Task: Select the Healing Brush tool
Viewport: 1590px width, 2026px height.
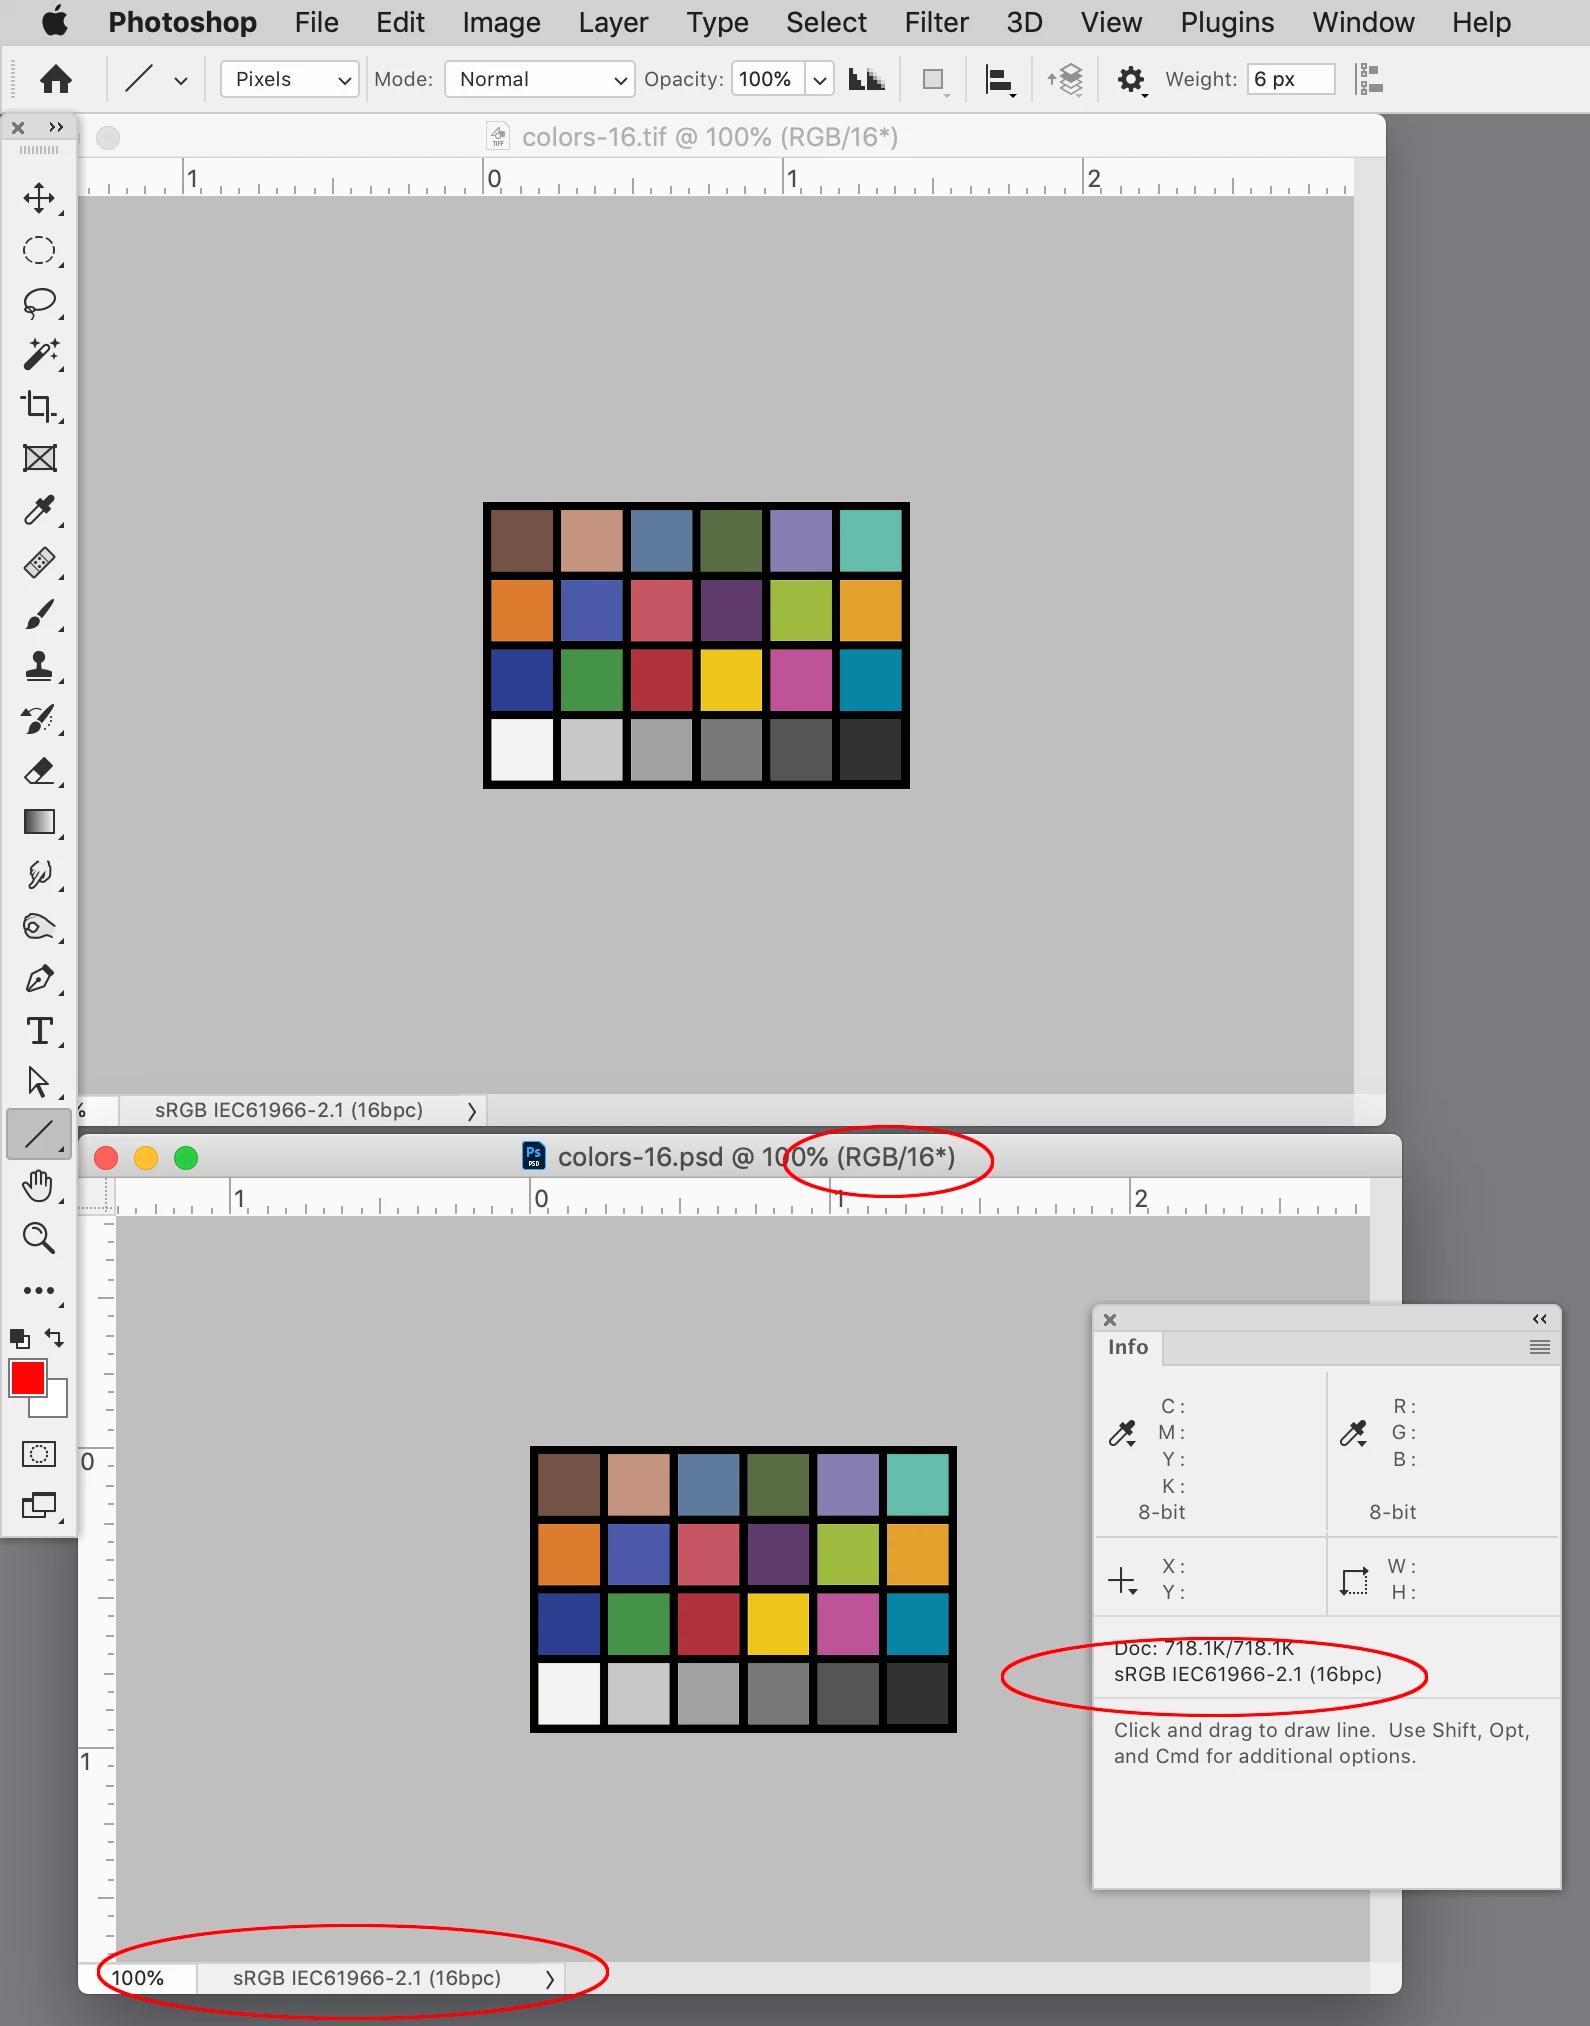Action: coord(39,562)
